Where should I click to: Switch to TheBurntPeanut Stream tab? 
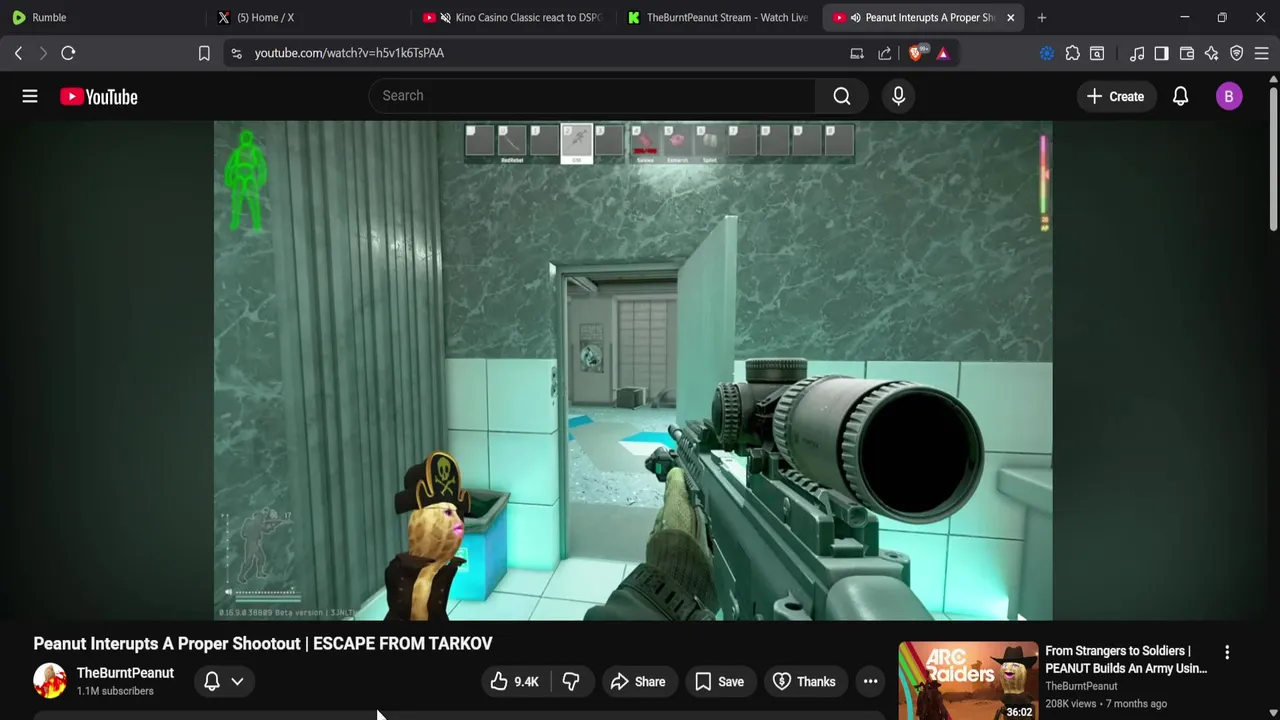(x=719, y=17)
